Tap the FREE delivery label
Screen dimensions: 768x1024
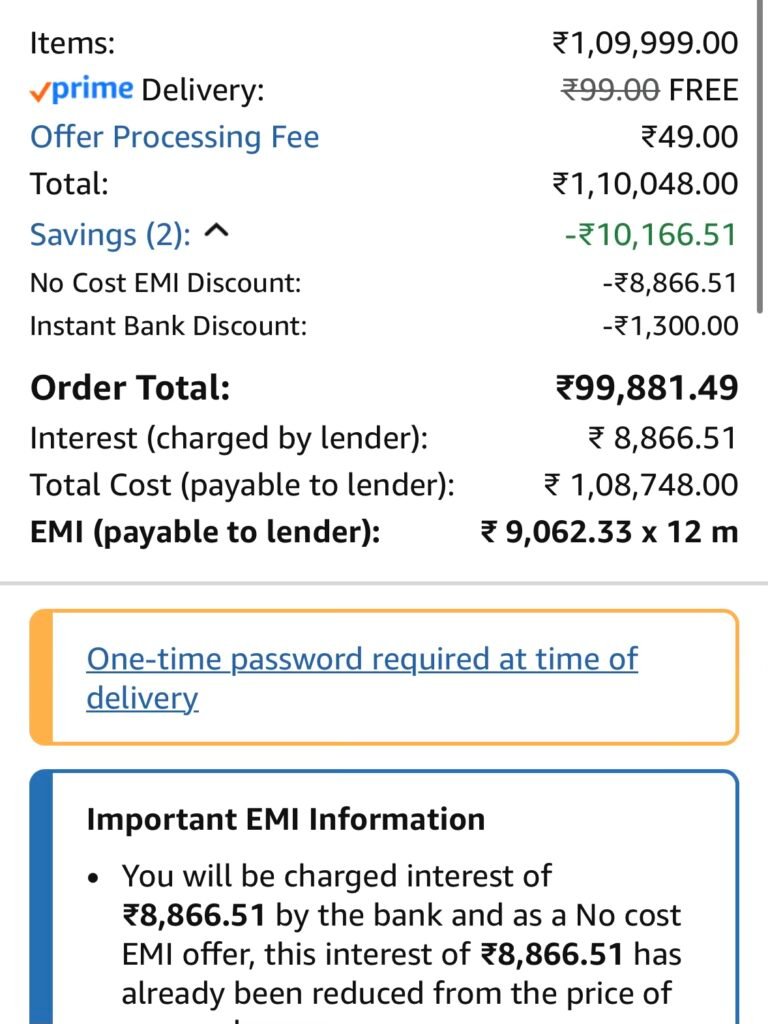click(x=703, y=90)
